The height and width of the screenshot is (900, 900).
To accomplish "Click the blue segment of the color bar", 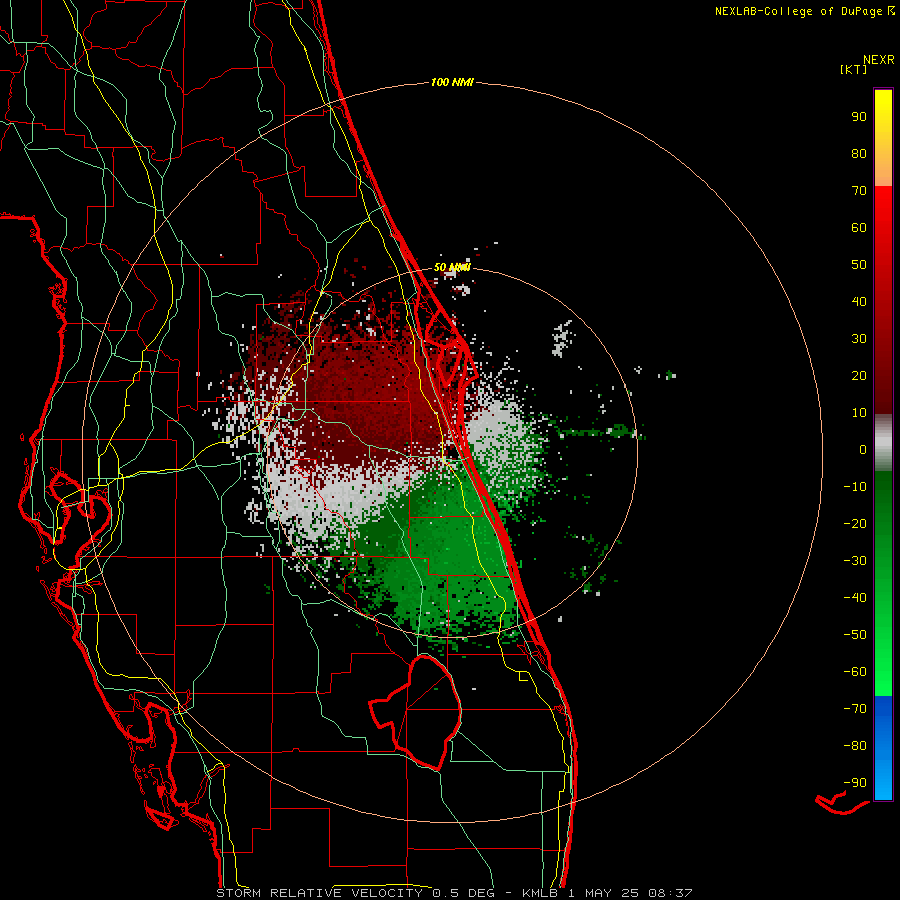I will (883, 748).
